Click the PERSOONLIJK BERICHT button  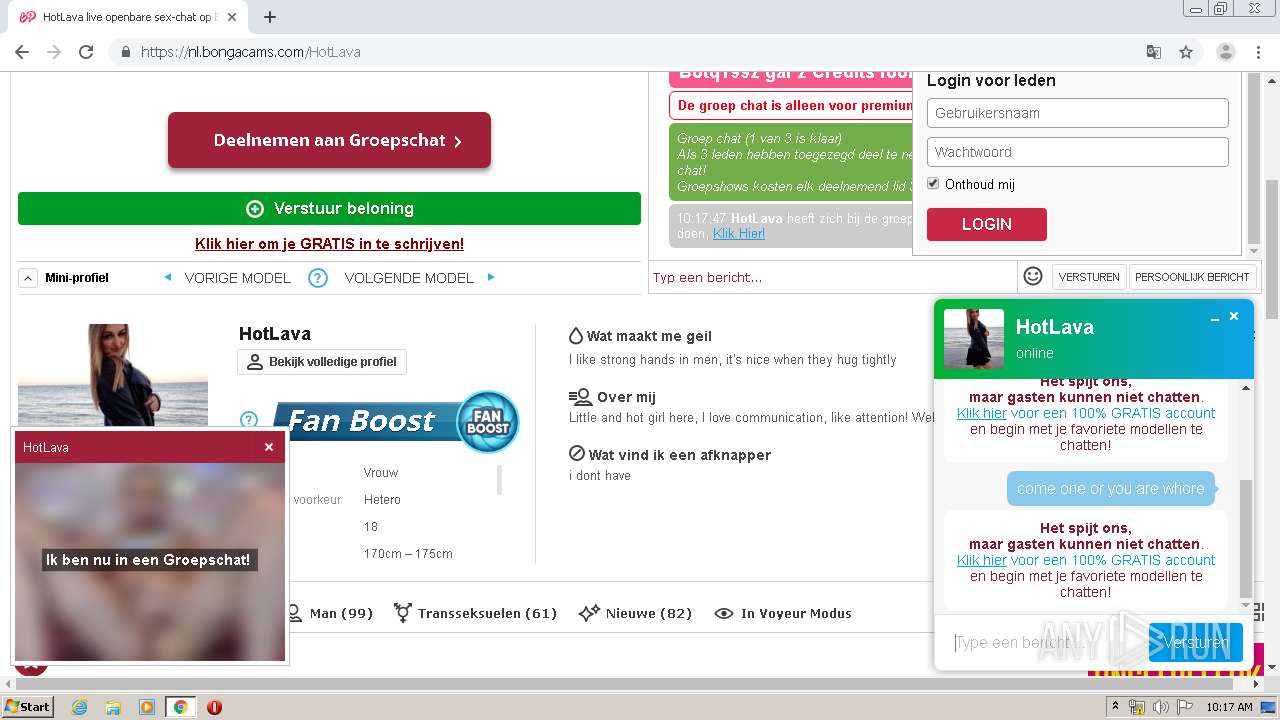[x=1192, y=277]
